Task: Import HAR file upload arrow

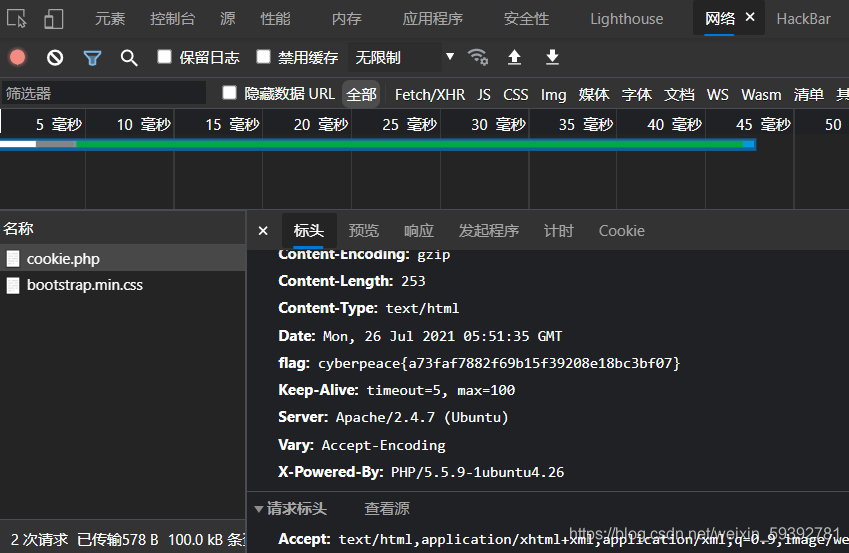Action: pos(514,57)
